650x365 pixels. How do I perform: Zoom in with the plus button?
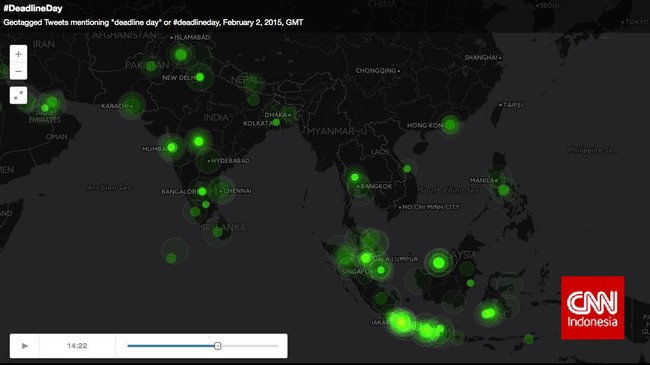(x=18, y=54)
